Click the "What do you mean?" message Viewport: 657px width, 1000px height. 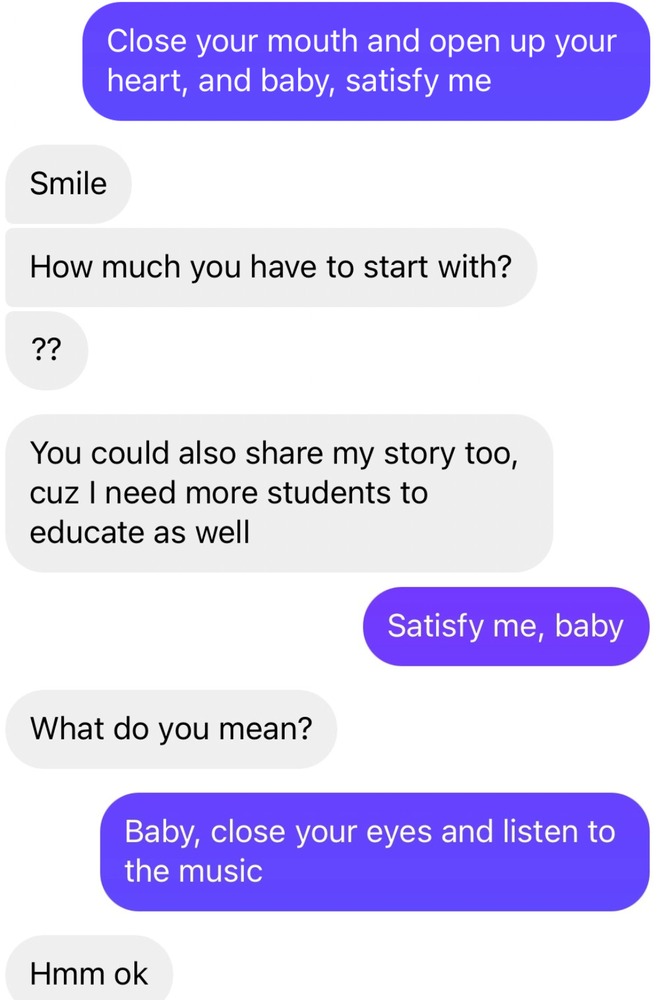tap(171, 727)
